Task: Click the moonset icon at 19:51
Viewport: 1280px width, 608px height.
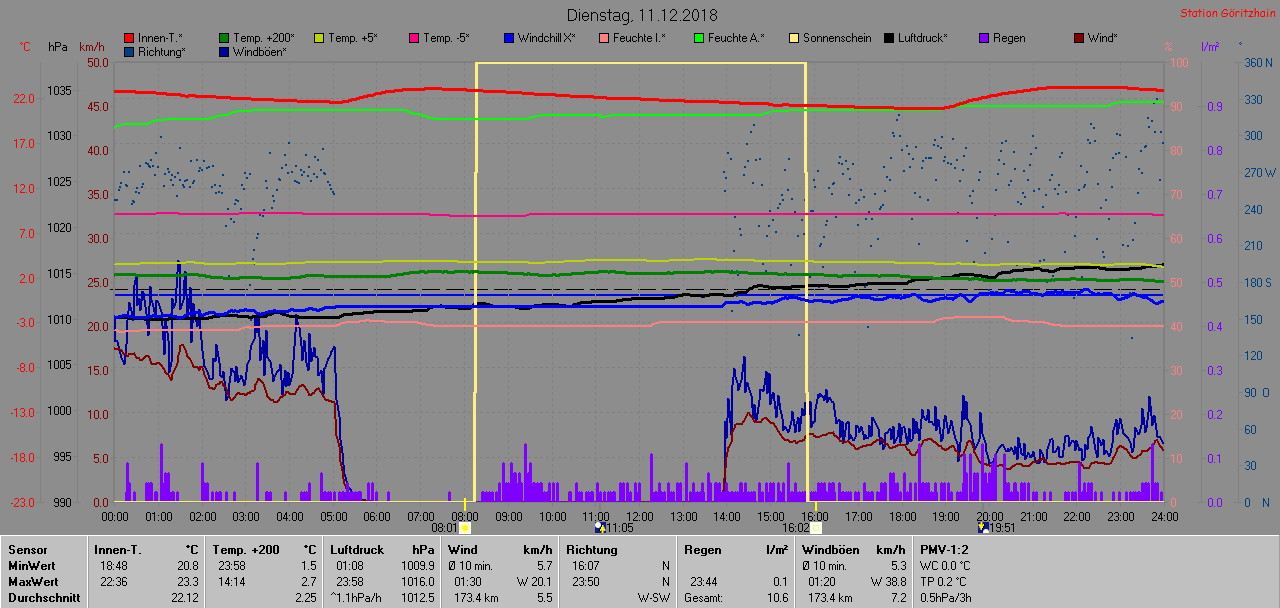Action: pos(982,527)
